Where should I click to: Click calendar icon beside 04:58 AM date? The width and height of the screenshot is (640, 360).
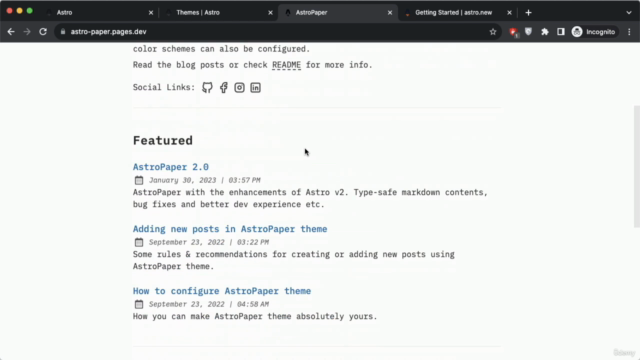[x=139, y=304]
